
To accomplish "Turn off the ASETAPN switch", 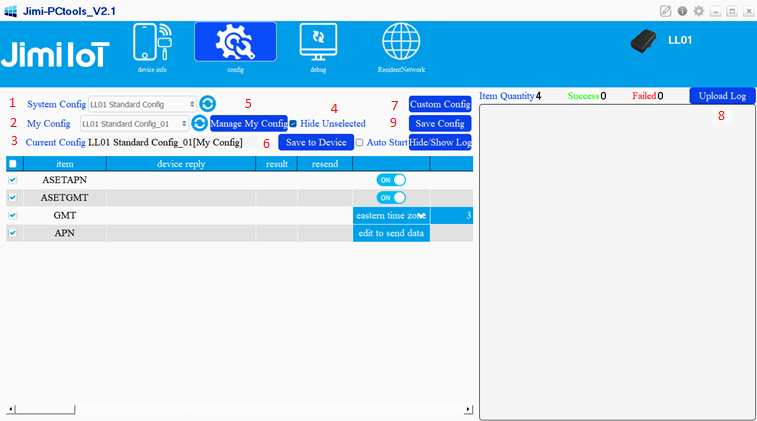I will (x=391, y=180).
